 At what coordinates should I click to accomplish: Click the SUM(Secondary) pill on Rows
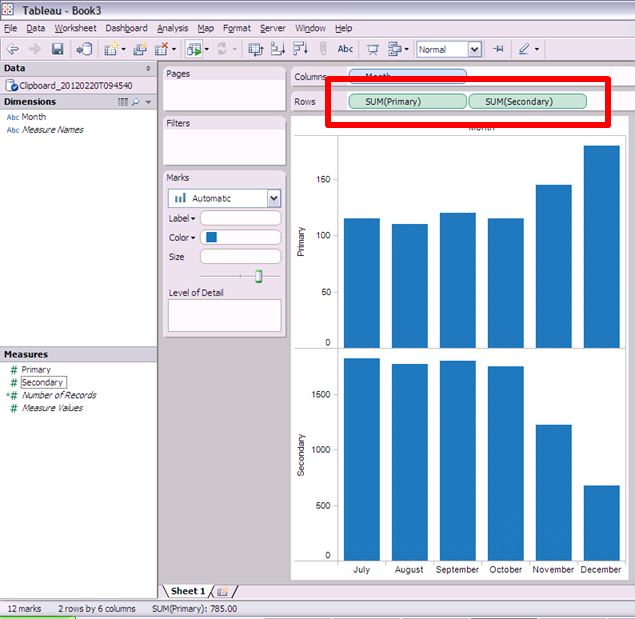click(527, 101)
